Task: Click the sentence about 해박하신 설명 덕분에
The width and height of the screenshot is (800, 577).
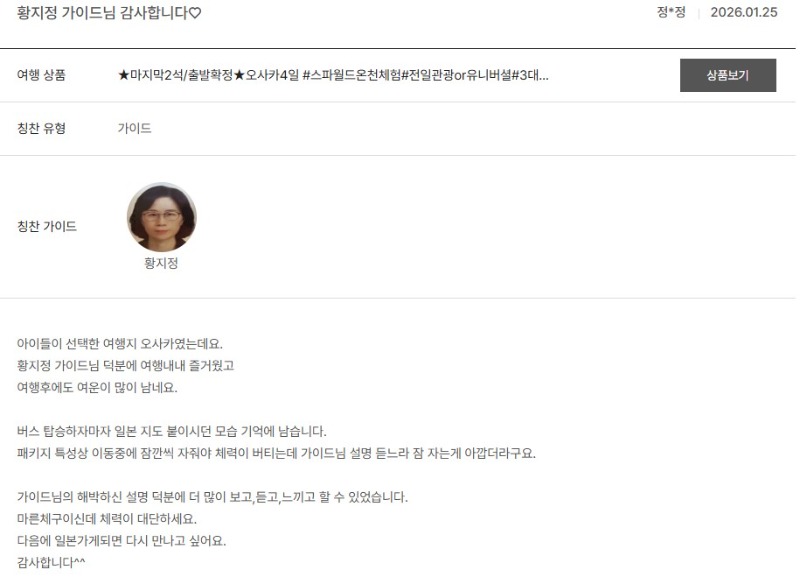Action: [x=212, y=497]
